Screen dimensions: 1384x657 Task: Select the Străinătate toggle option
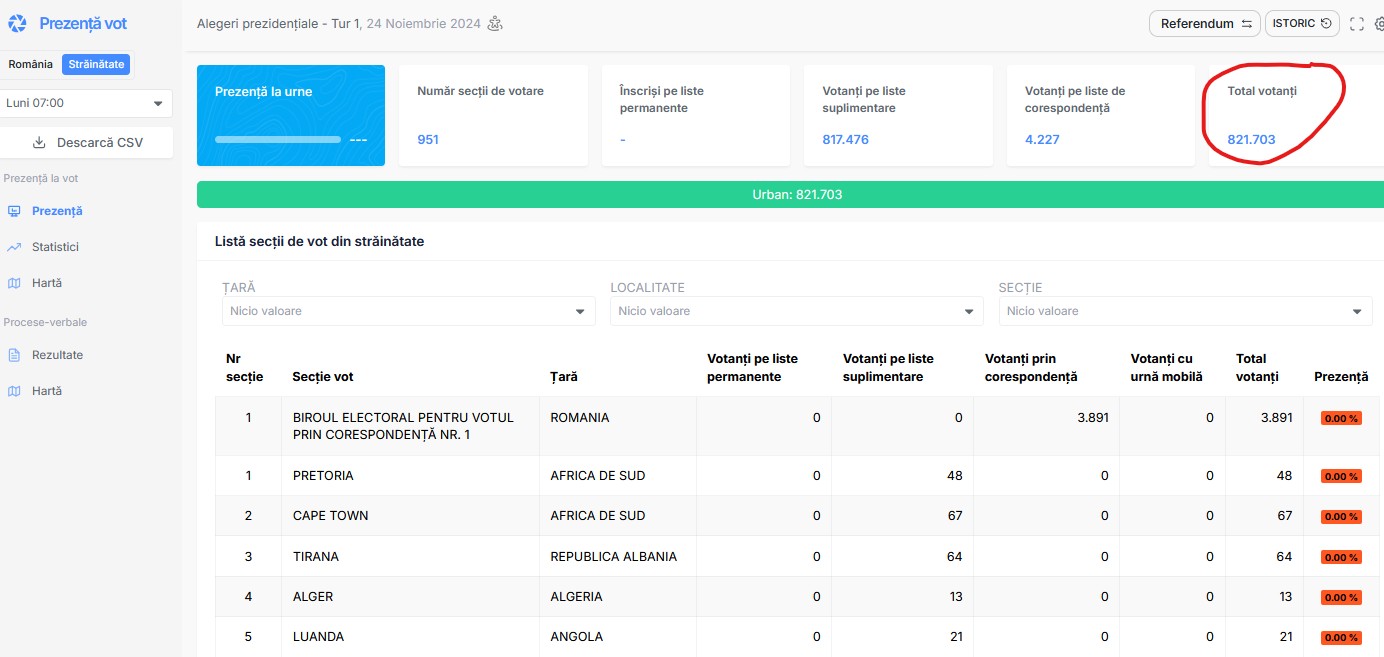click(96, 64)
